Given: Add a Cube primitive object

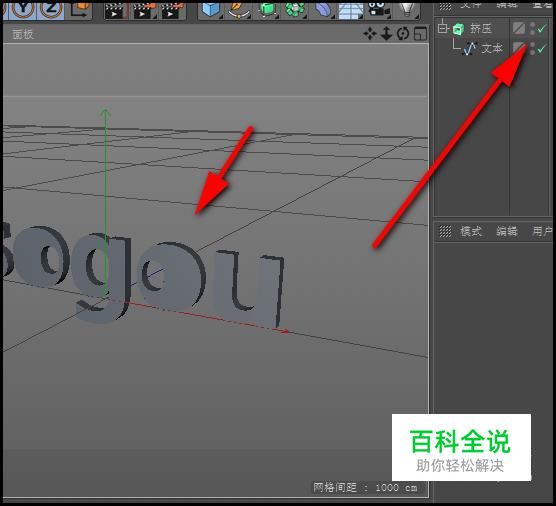Looking at the screenshot, I should click(x=211, y=10).
